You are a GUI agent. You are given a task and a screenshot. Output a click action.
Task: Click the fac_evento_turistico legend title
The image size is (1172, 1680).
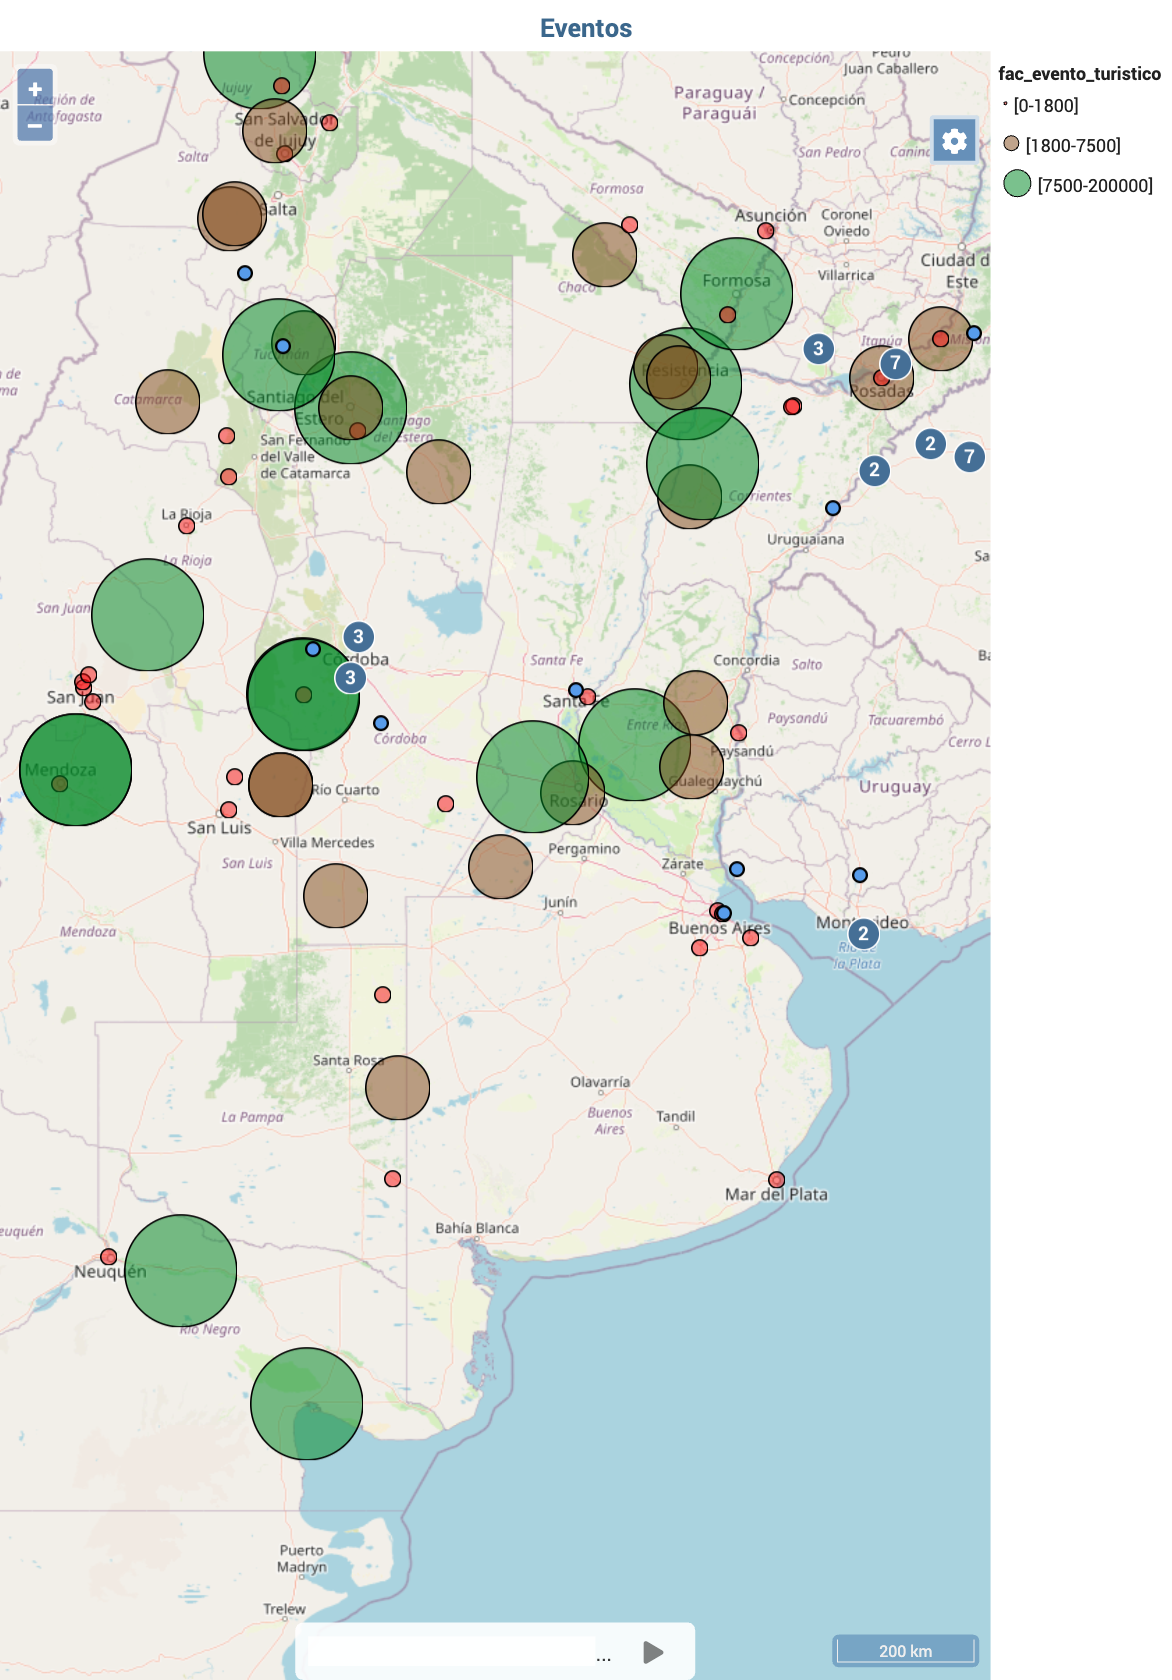pyautogui.click(x=1079, y=74)
